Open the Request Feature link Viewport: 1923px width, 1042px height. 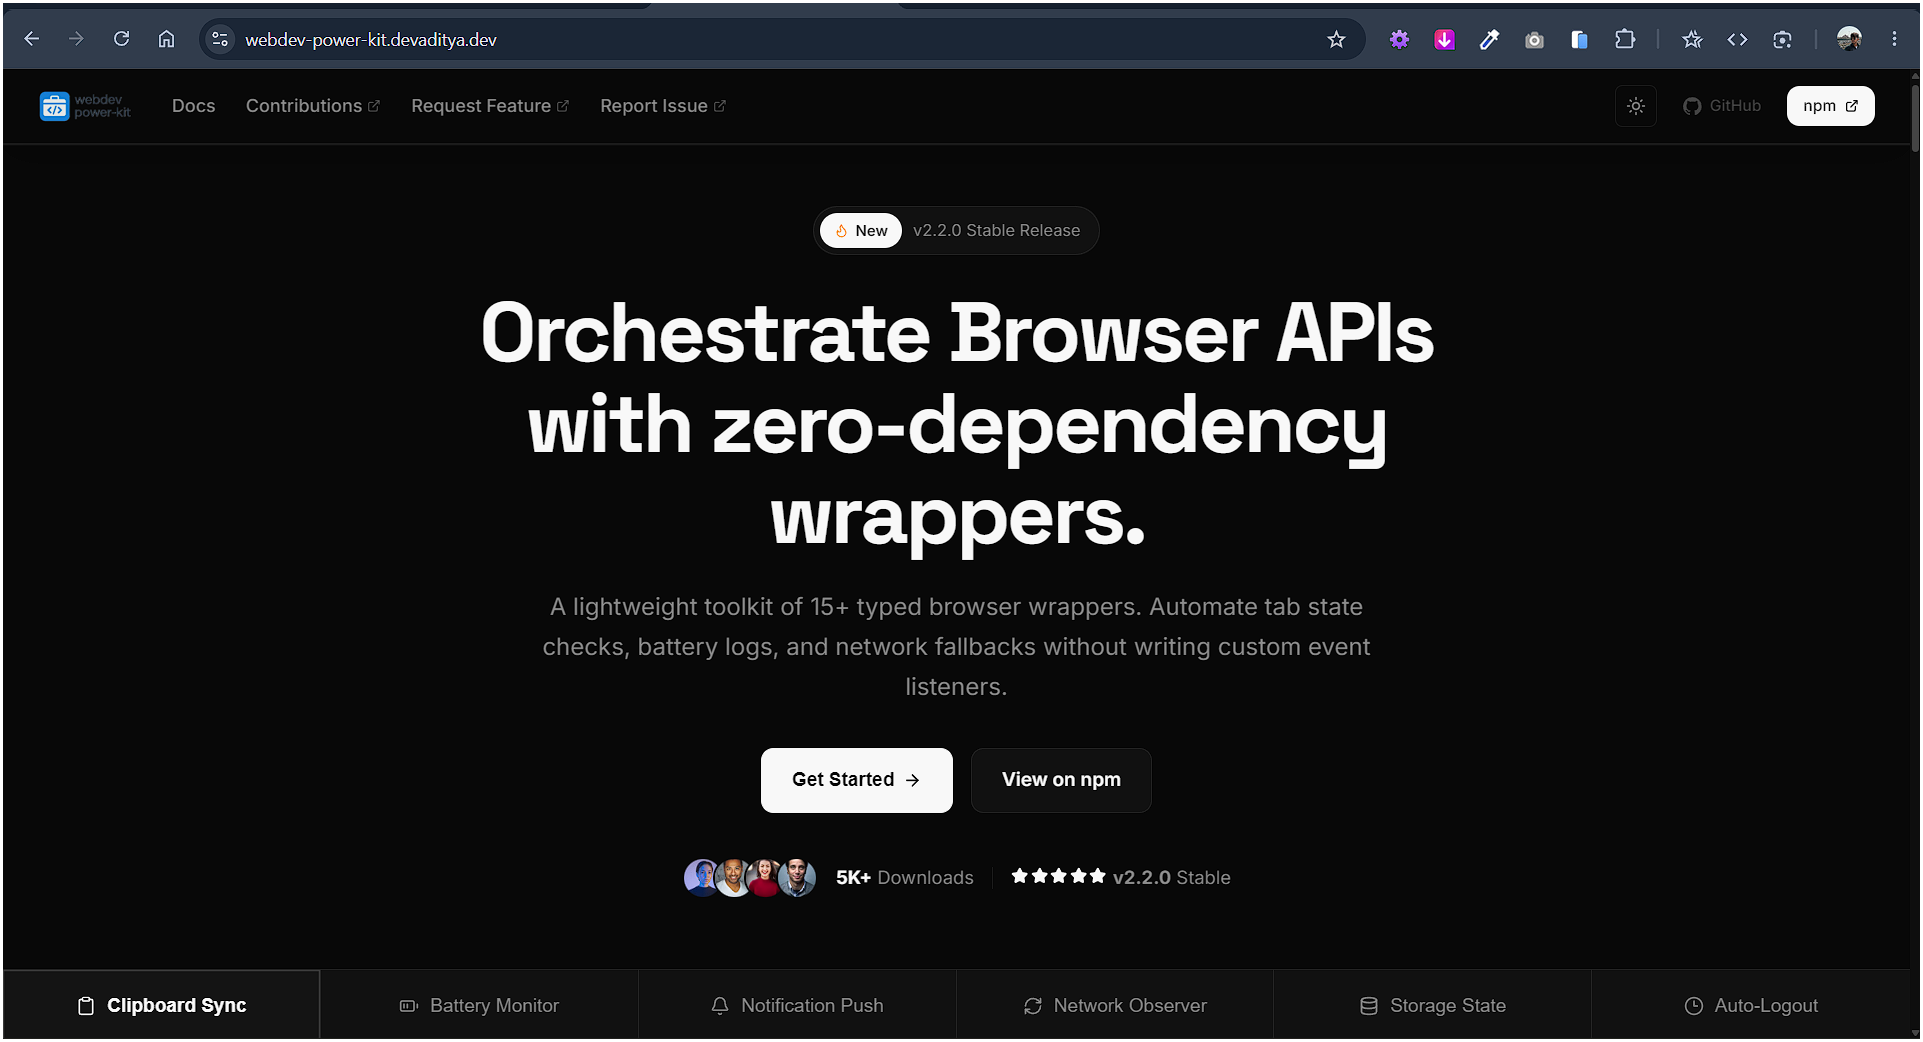coord(490,106)
